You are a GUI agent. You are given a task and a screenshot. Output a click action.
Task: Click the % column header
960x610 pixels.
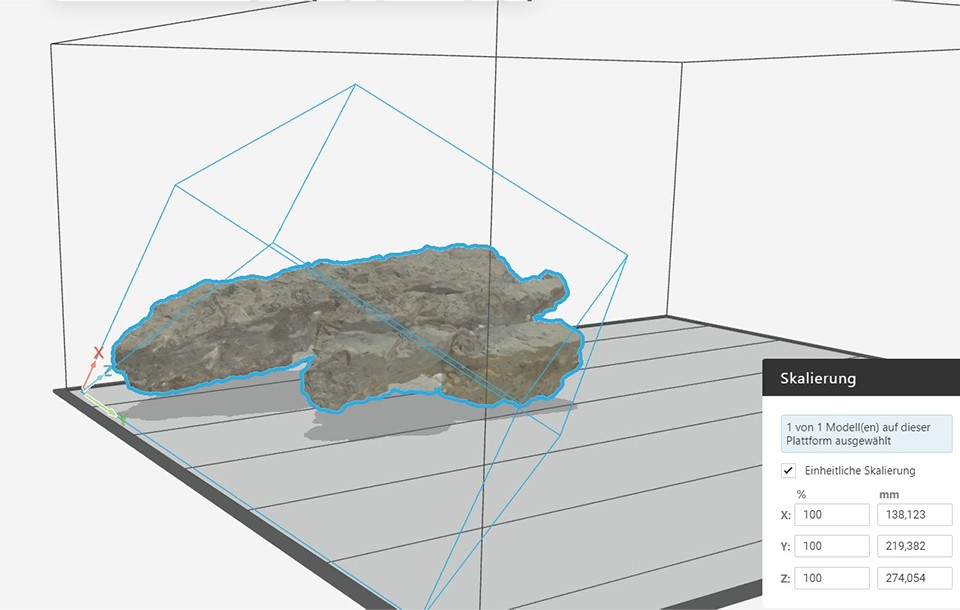coord(801,494)
